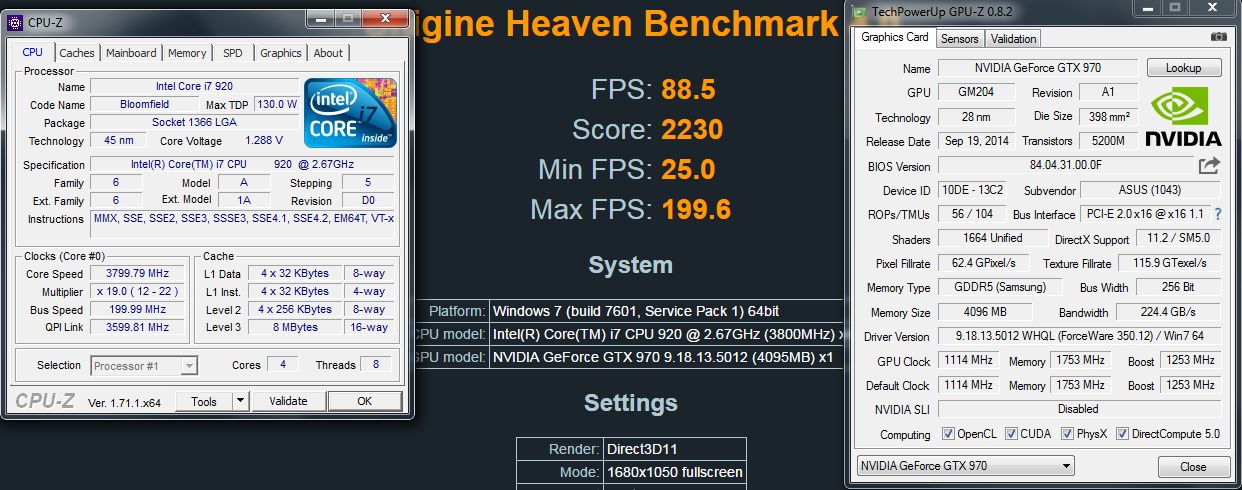
Task: Click the Package field Socket 1366 LGA
Action: [x=194, y=122]
